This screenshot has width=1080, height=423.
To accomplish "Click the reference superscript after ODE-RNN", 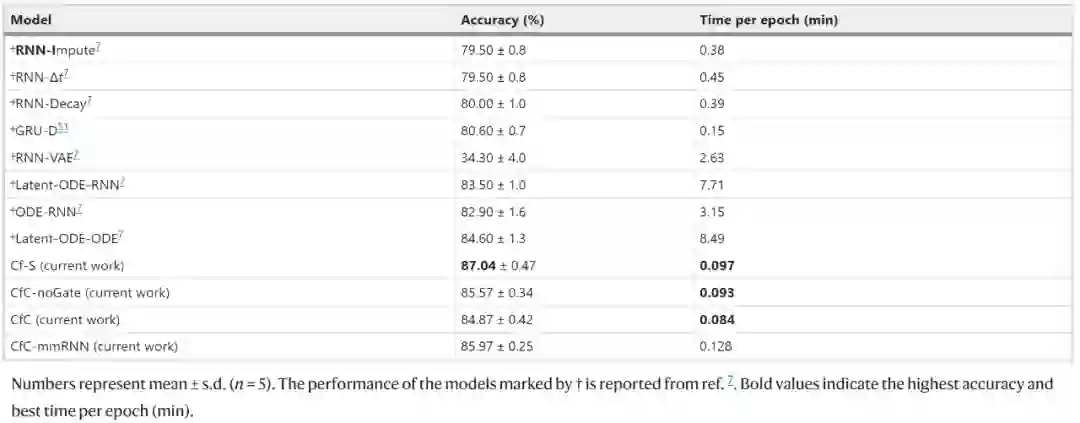I will point(79,207).
